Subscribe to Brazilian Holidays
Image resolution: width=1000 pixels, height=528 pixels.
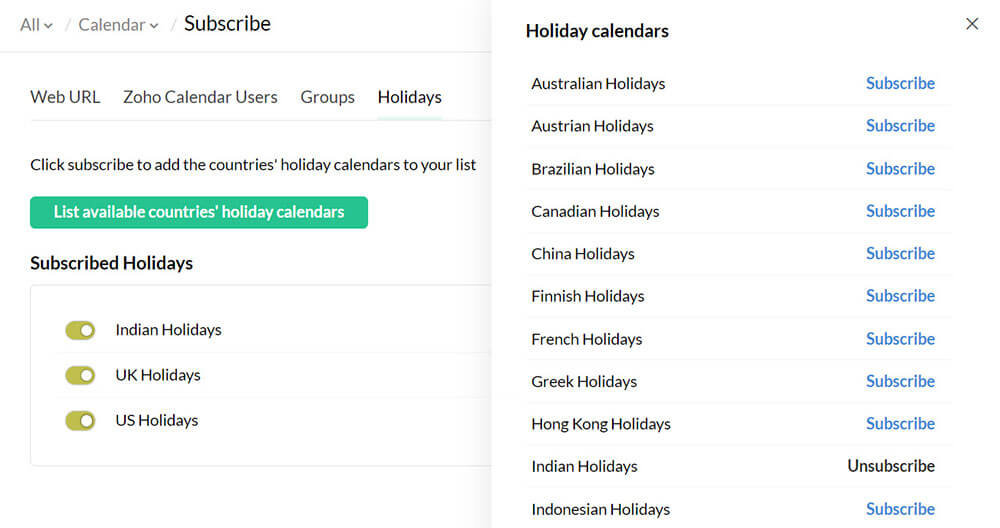(x=900, y=169)
